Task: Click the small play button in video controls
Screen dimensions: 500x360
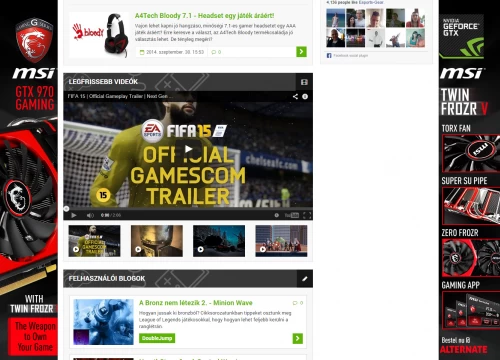Action: (74, 215)
